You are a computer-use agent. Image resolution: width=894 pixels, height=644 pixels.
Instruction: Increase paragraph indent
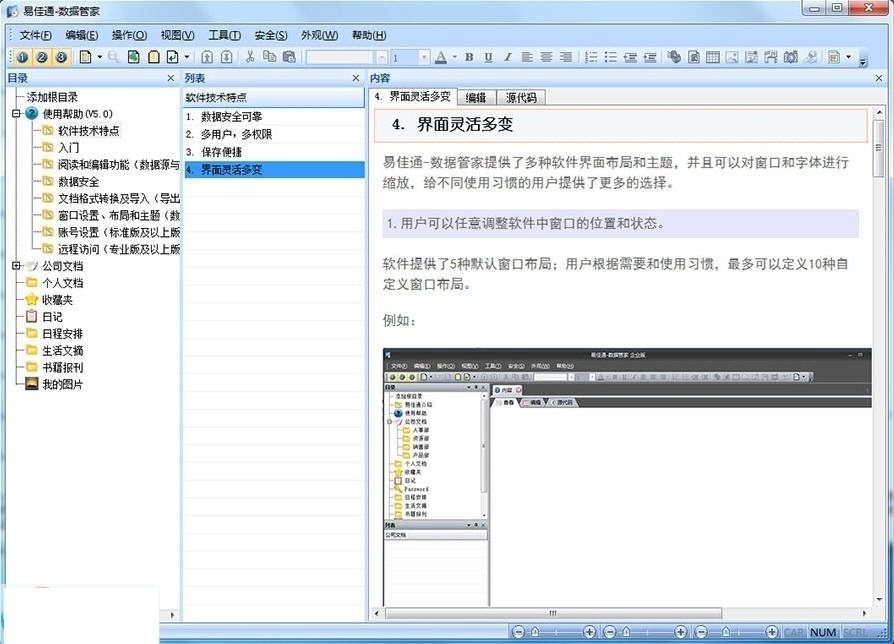pos(649,57)
